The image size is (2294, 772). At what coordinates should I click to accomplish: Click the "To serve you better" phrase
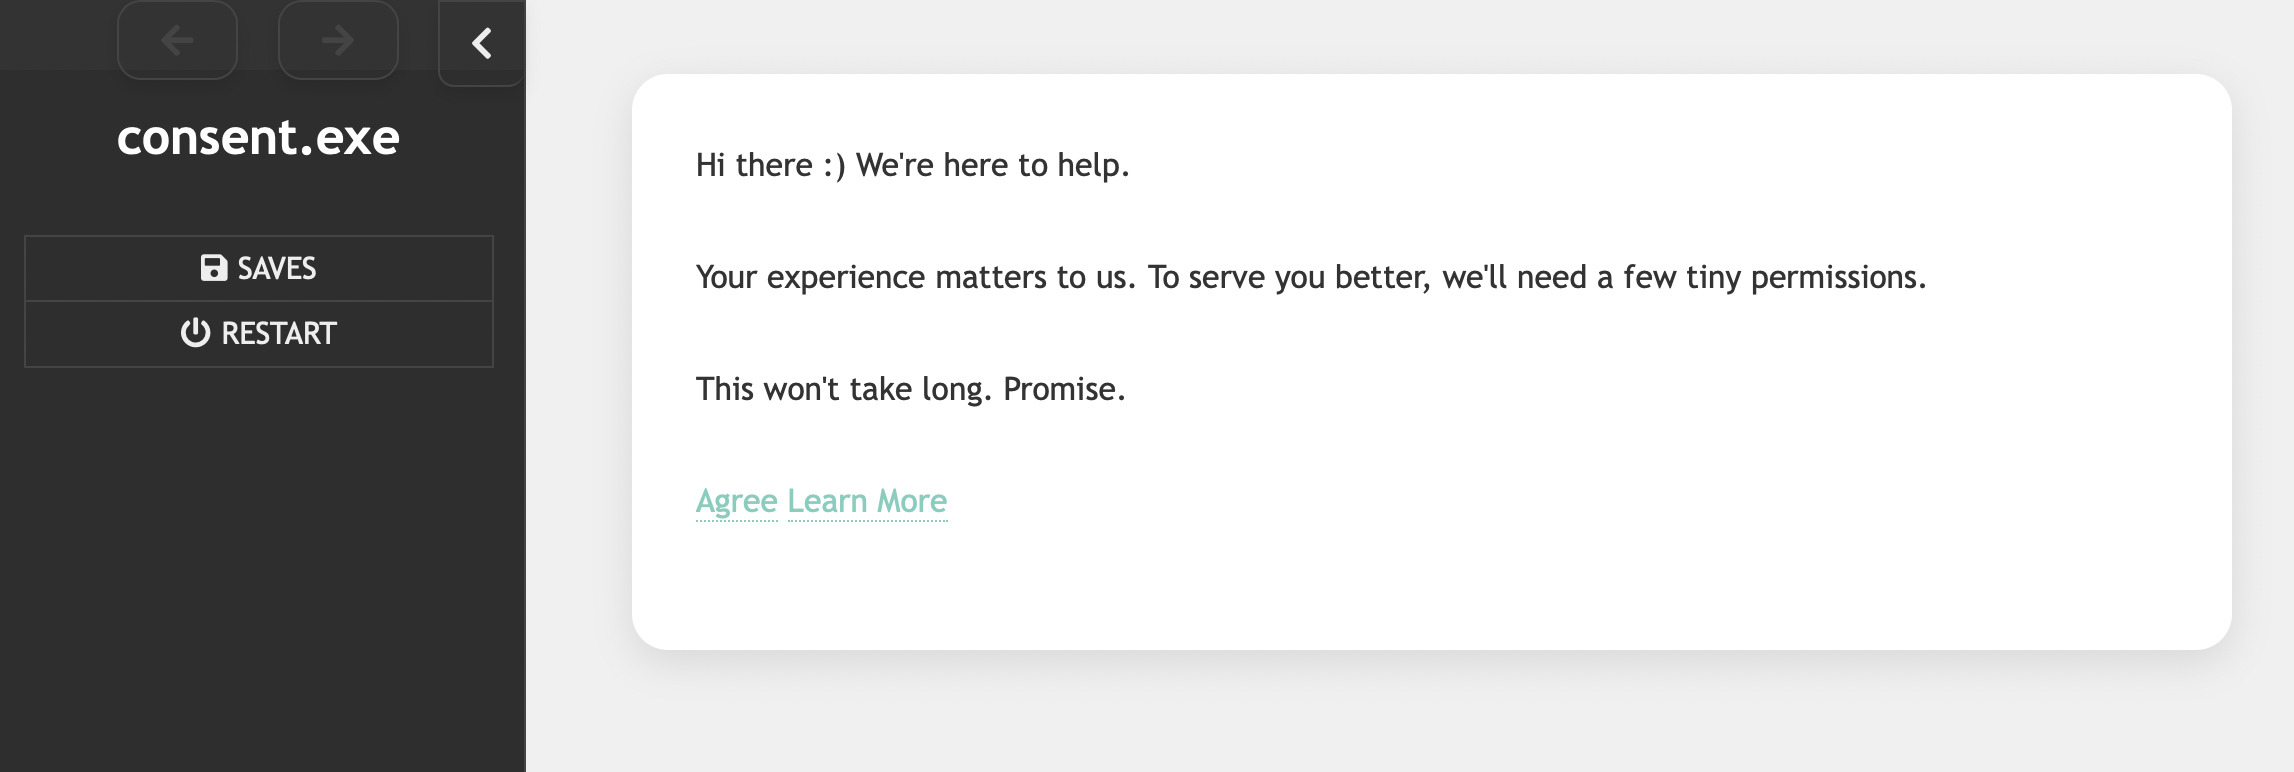pyautogui.click(x=1289, y=277)
